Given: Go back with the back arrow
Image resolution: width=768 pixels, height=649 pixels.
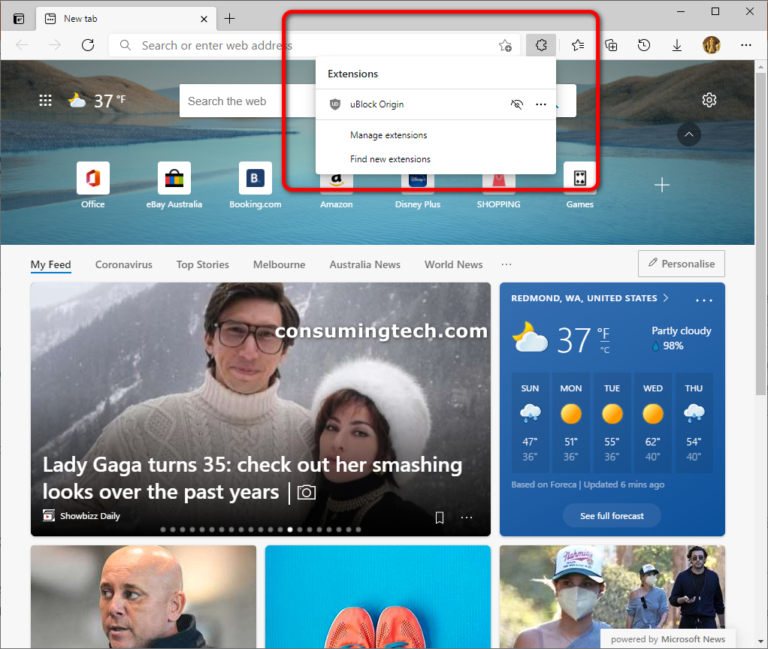Looking at the screenshot, I should 22,46.
